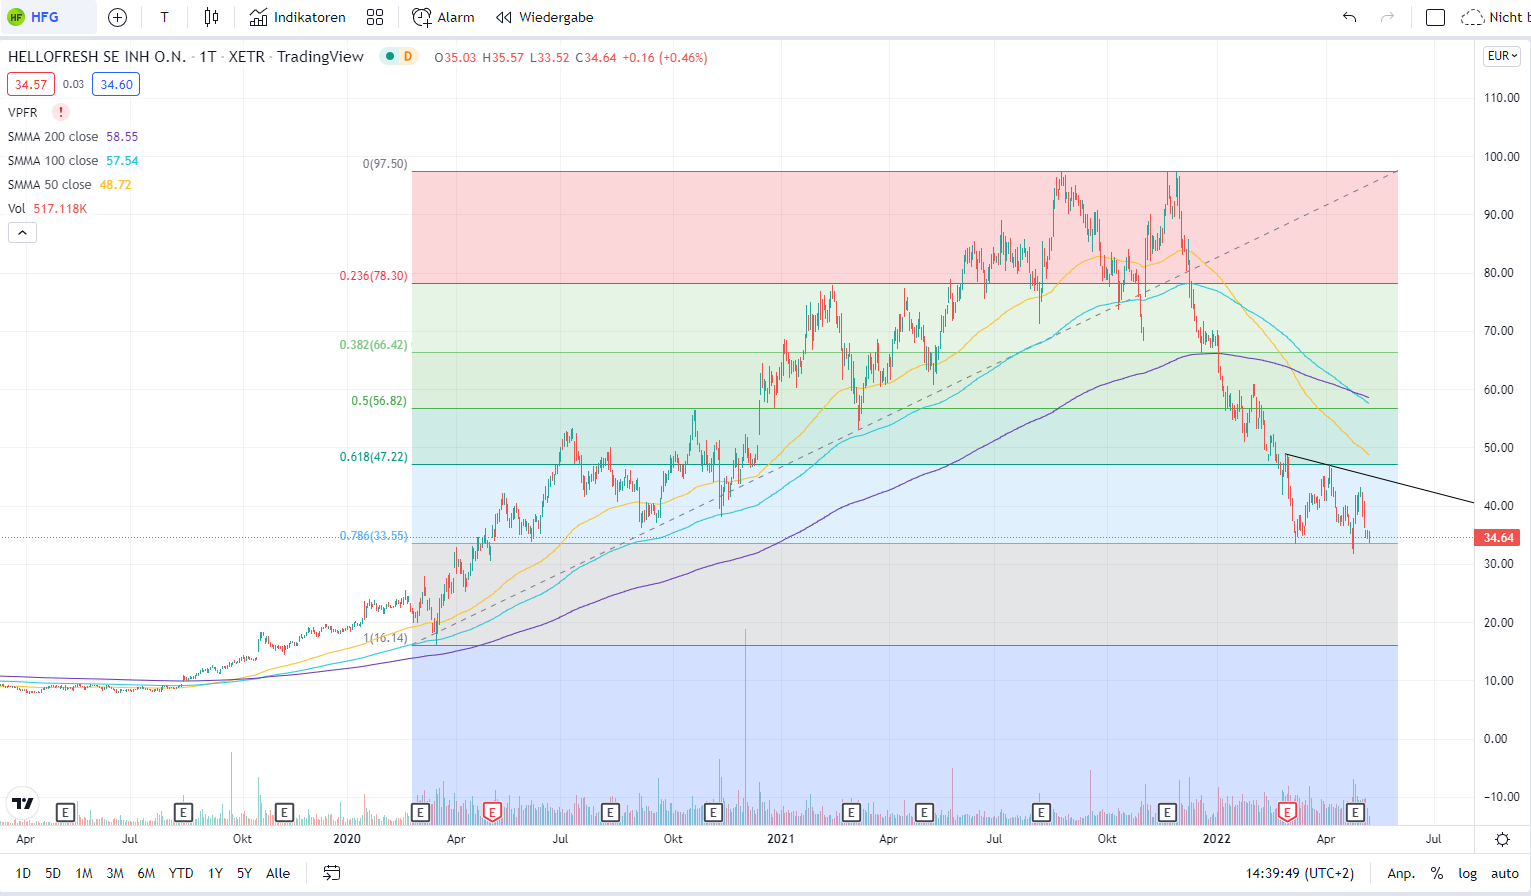
Task: Click the TradingView logo on the chart
Action: pos(22,803)
